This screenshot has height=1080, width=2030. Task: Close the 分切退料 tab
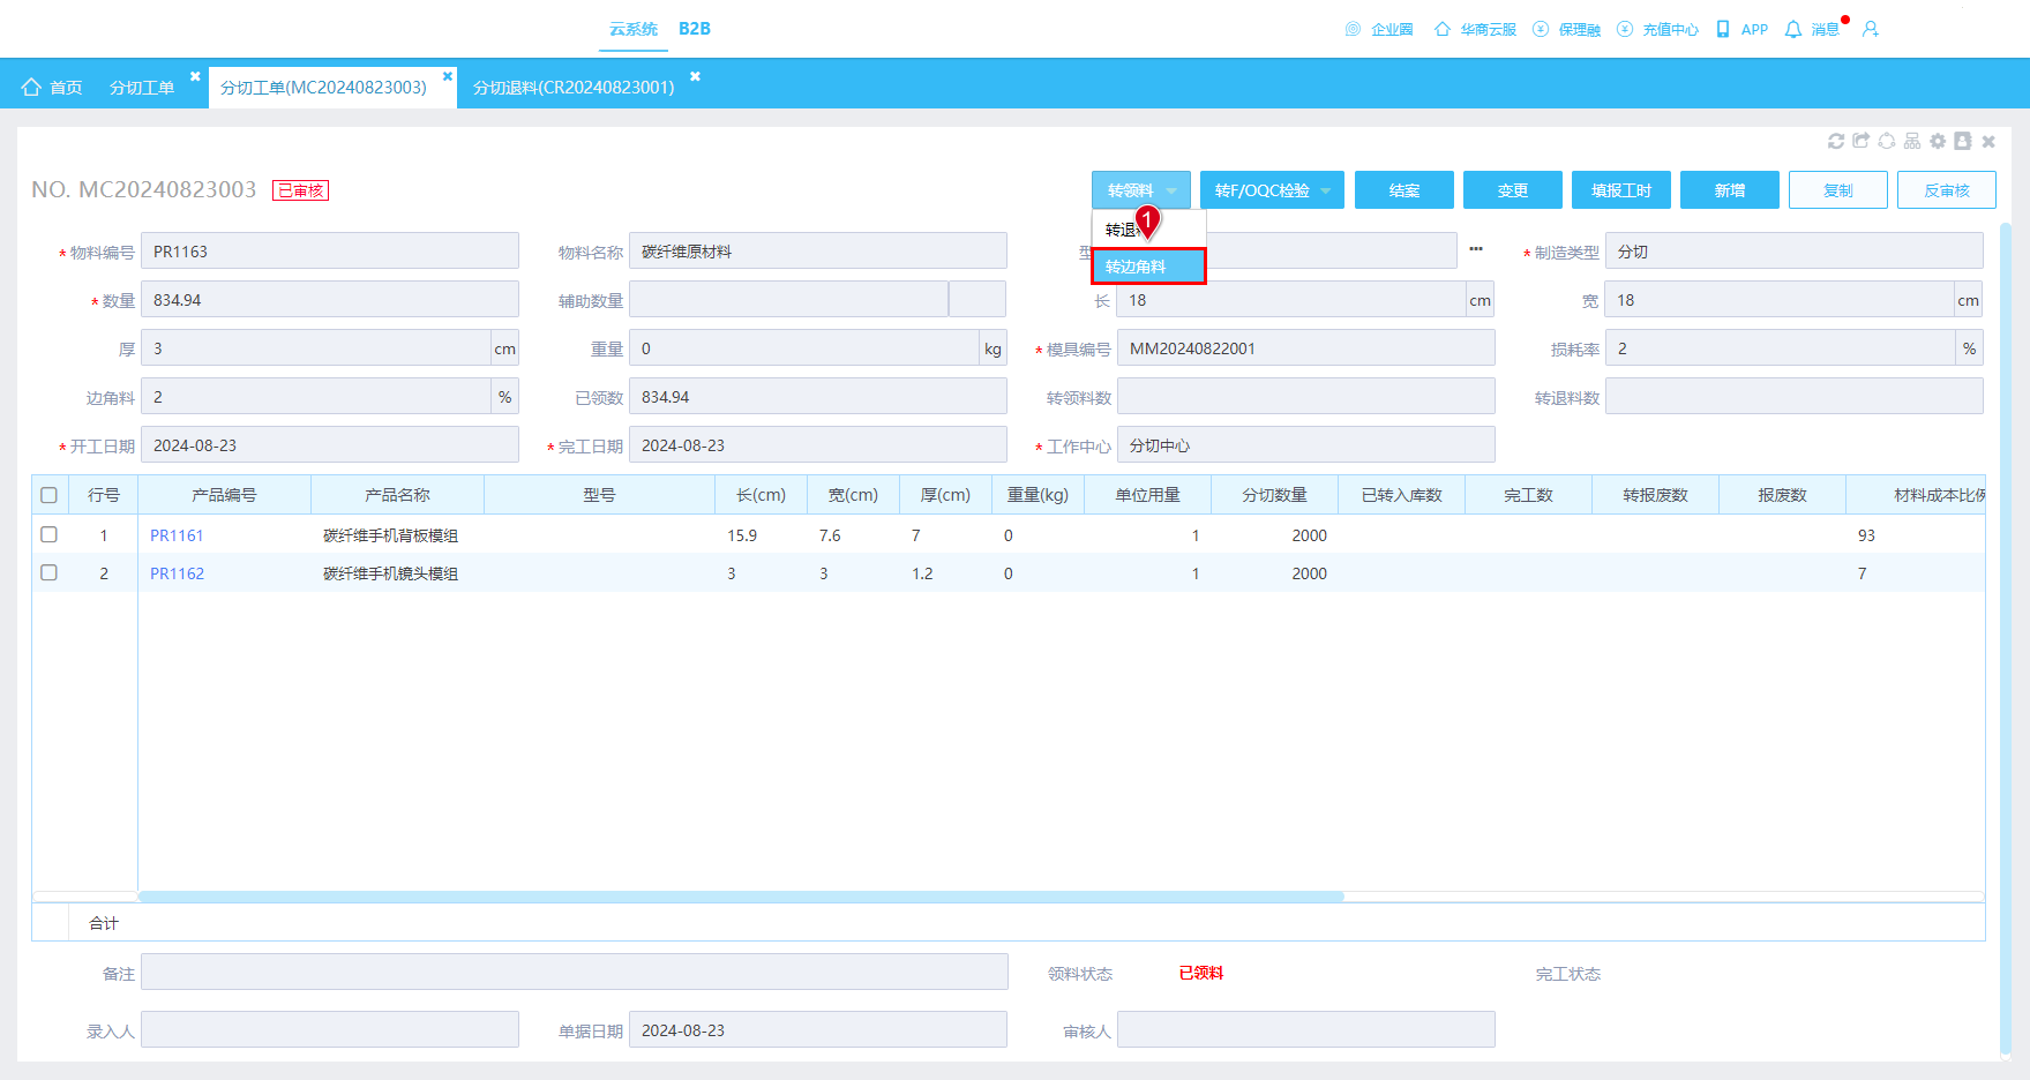(x=695, y=77)
